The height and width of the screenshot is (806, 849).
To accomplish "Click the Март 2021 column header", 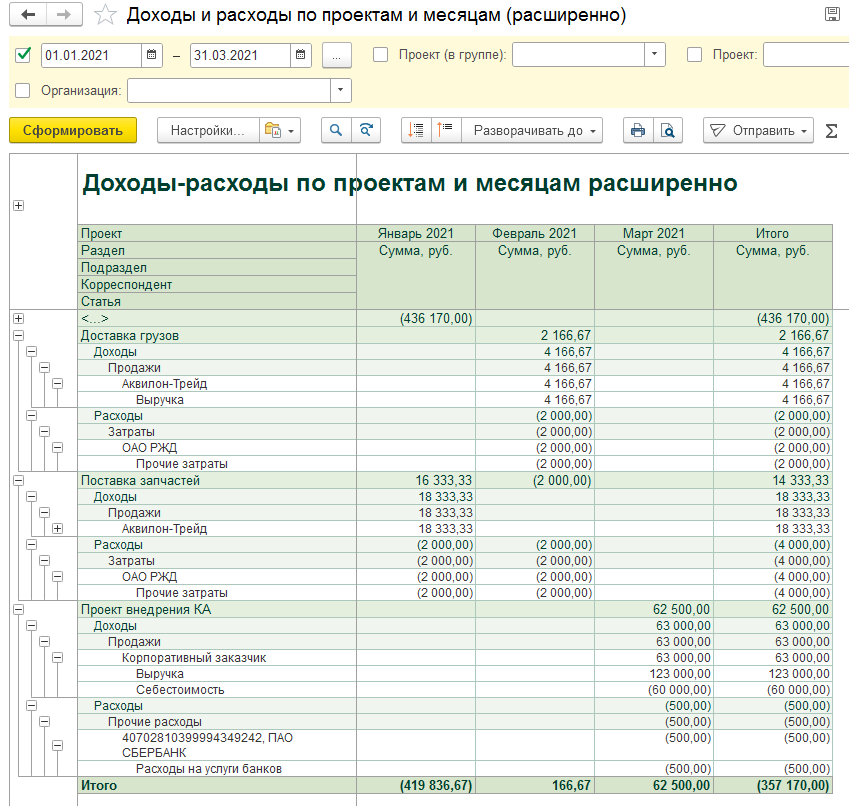I will (x=654, y=233).
